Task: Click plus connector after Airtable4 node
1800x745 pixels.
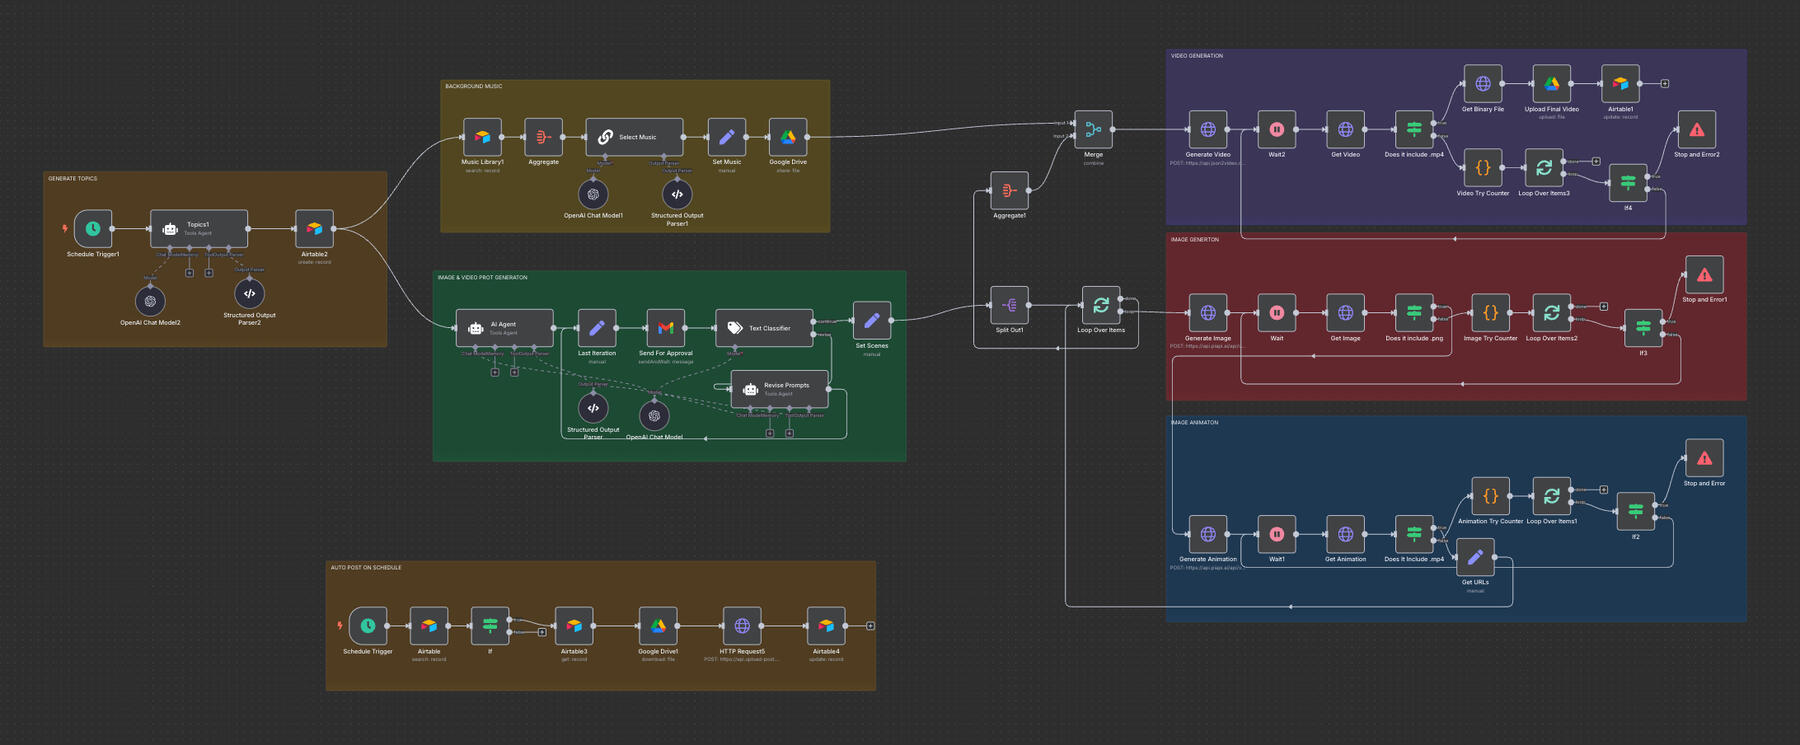Action: (870, 626)
